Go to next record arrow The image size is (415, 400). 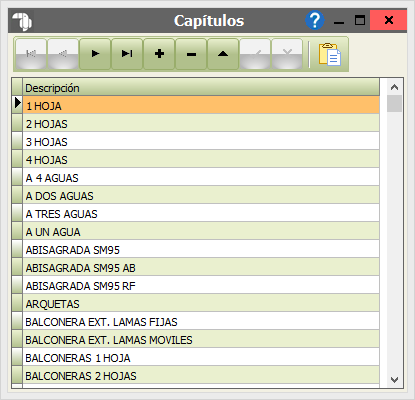click(x=95, y=54)
